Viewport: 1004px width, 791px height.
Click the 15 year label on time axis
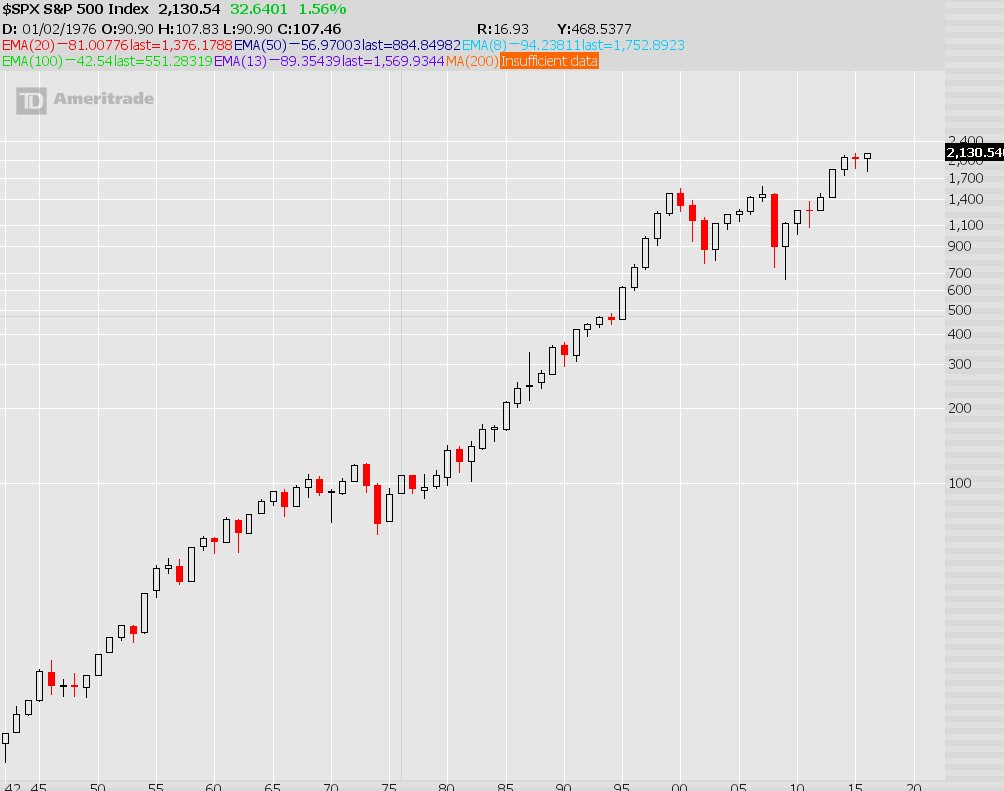pos(855,787)
